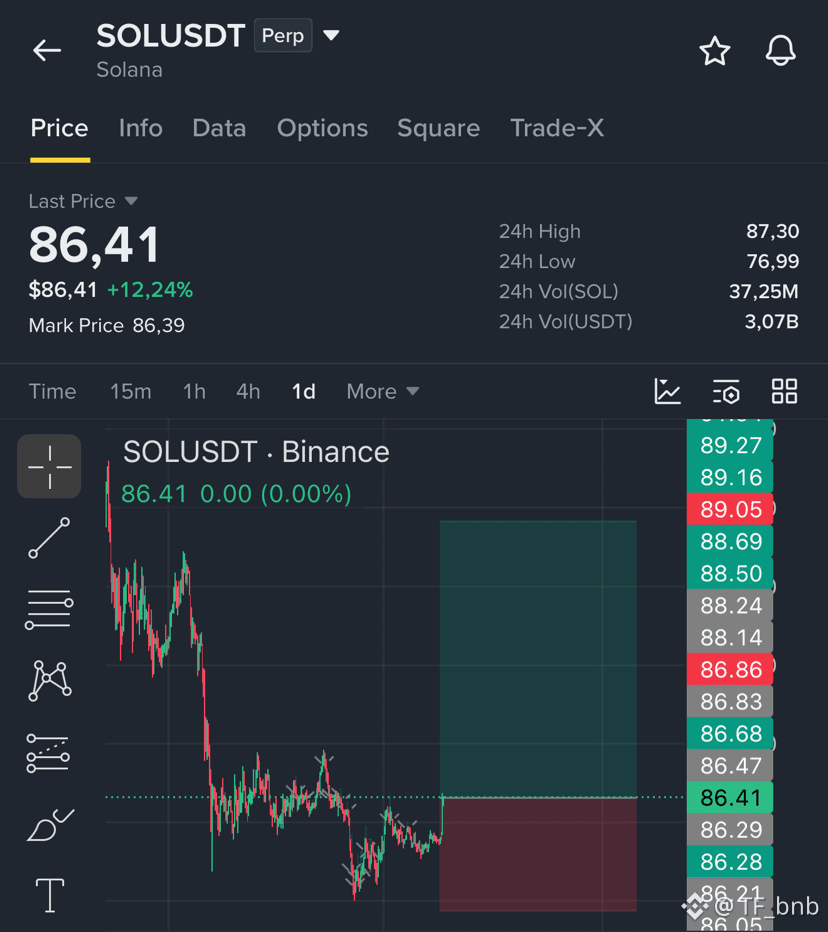This screenshot has height=932, width=828.
Task: Click the Perp contract type badge
Action: click(283, 36)
